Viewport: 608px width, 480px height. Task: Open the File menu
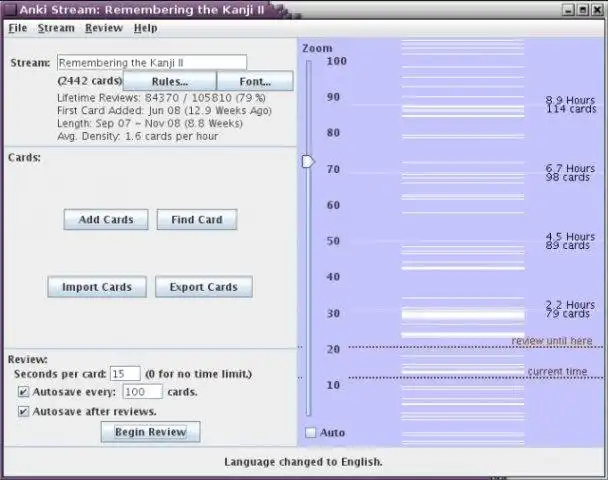click(x=18, y=28)
